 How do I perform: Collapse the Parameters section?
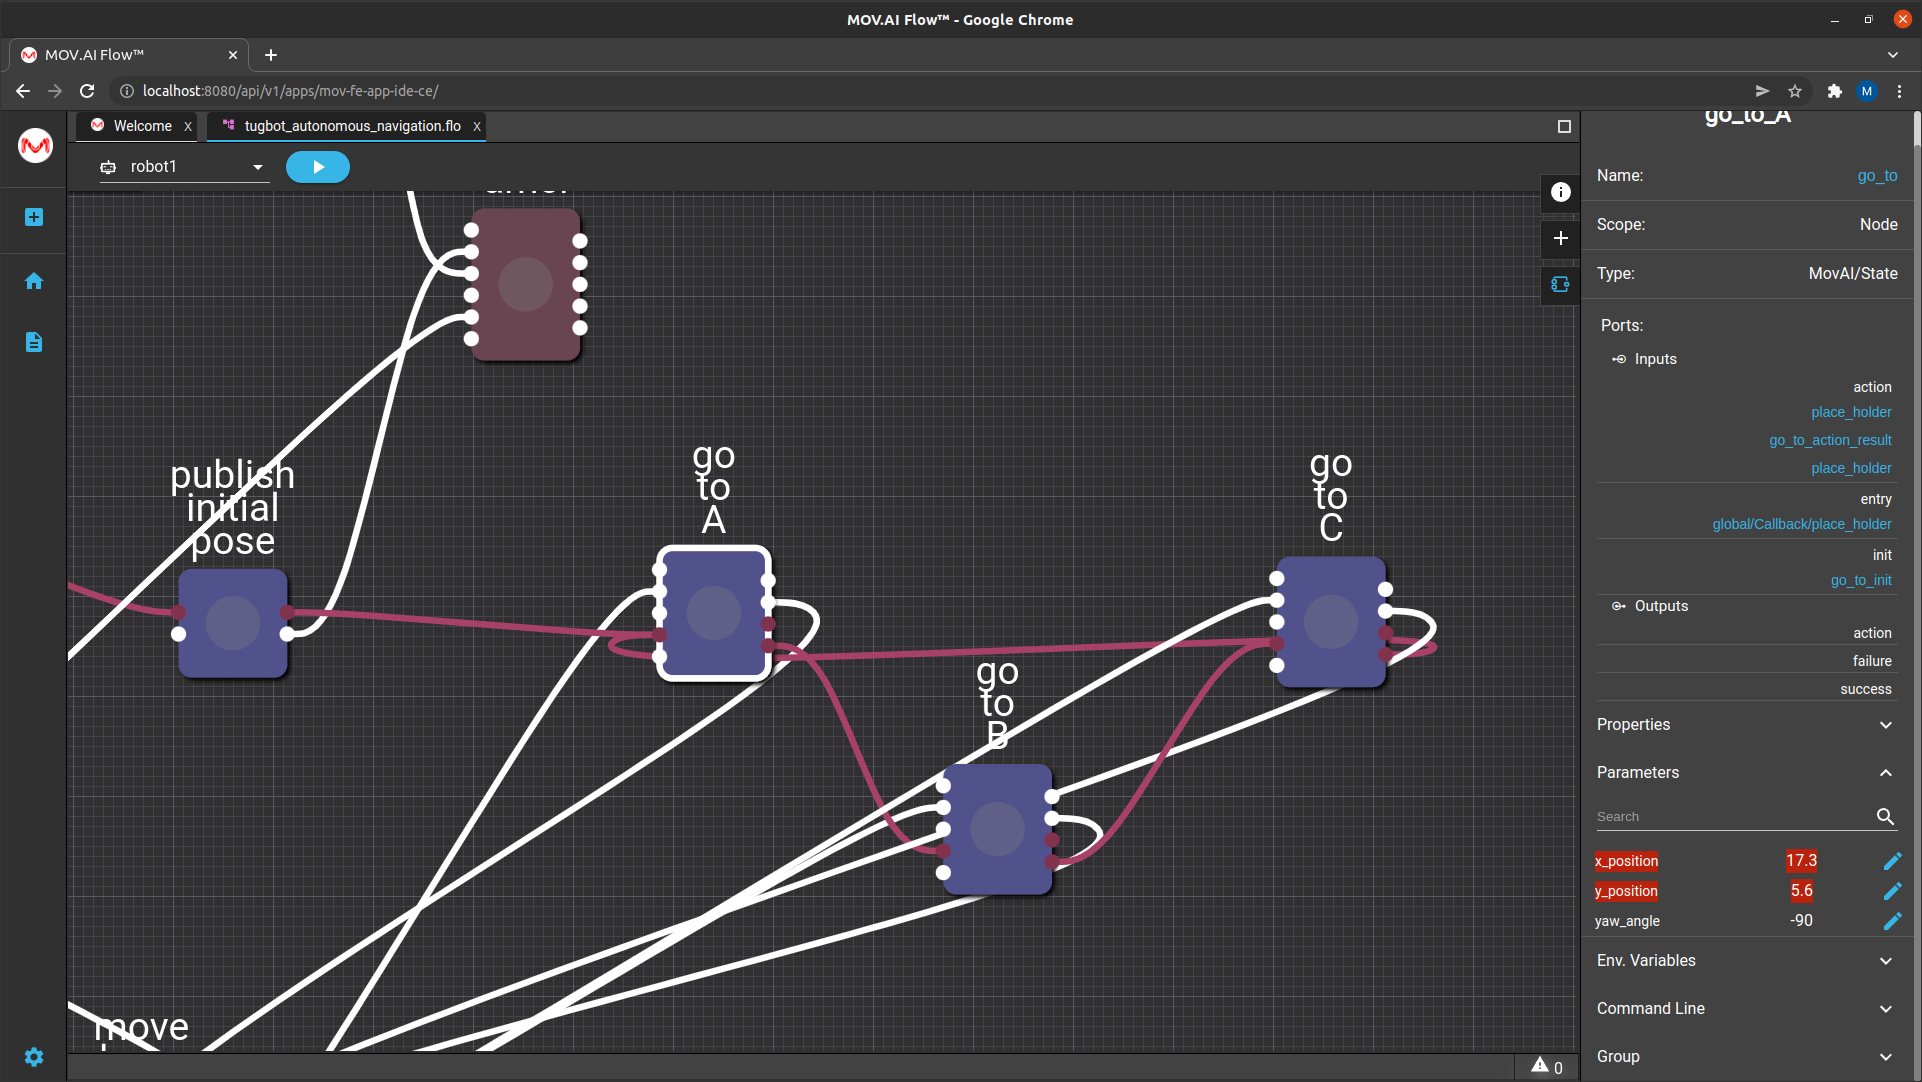(1746, 773)
